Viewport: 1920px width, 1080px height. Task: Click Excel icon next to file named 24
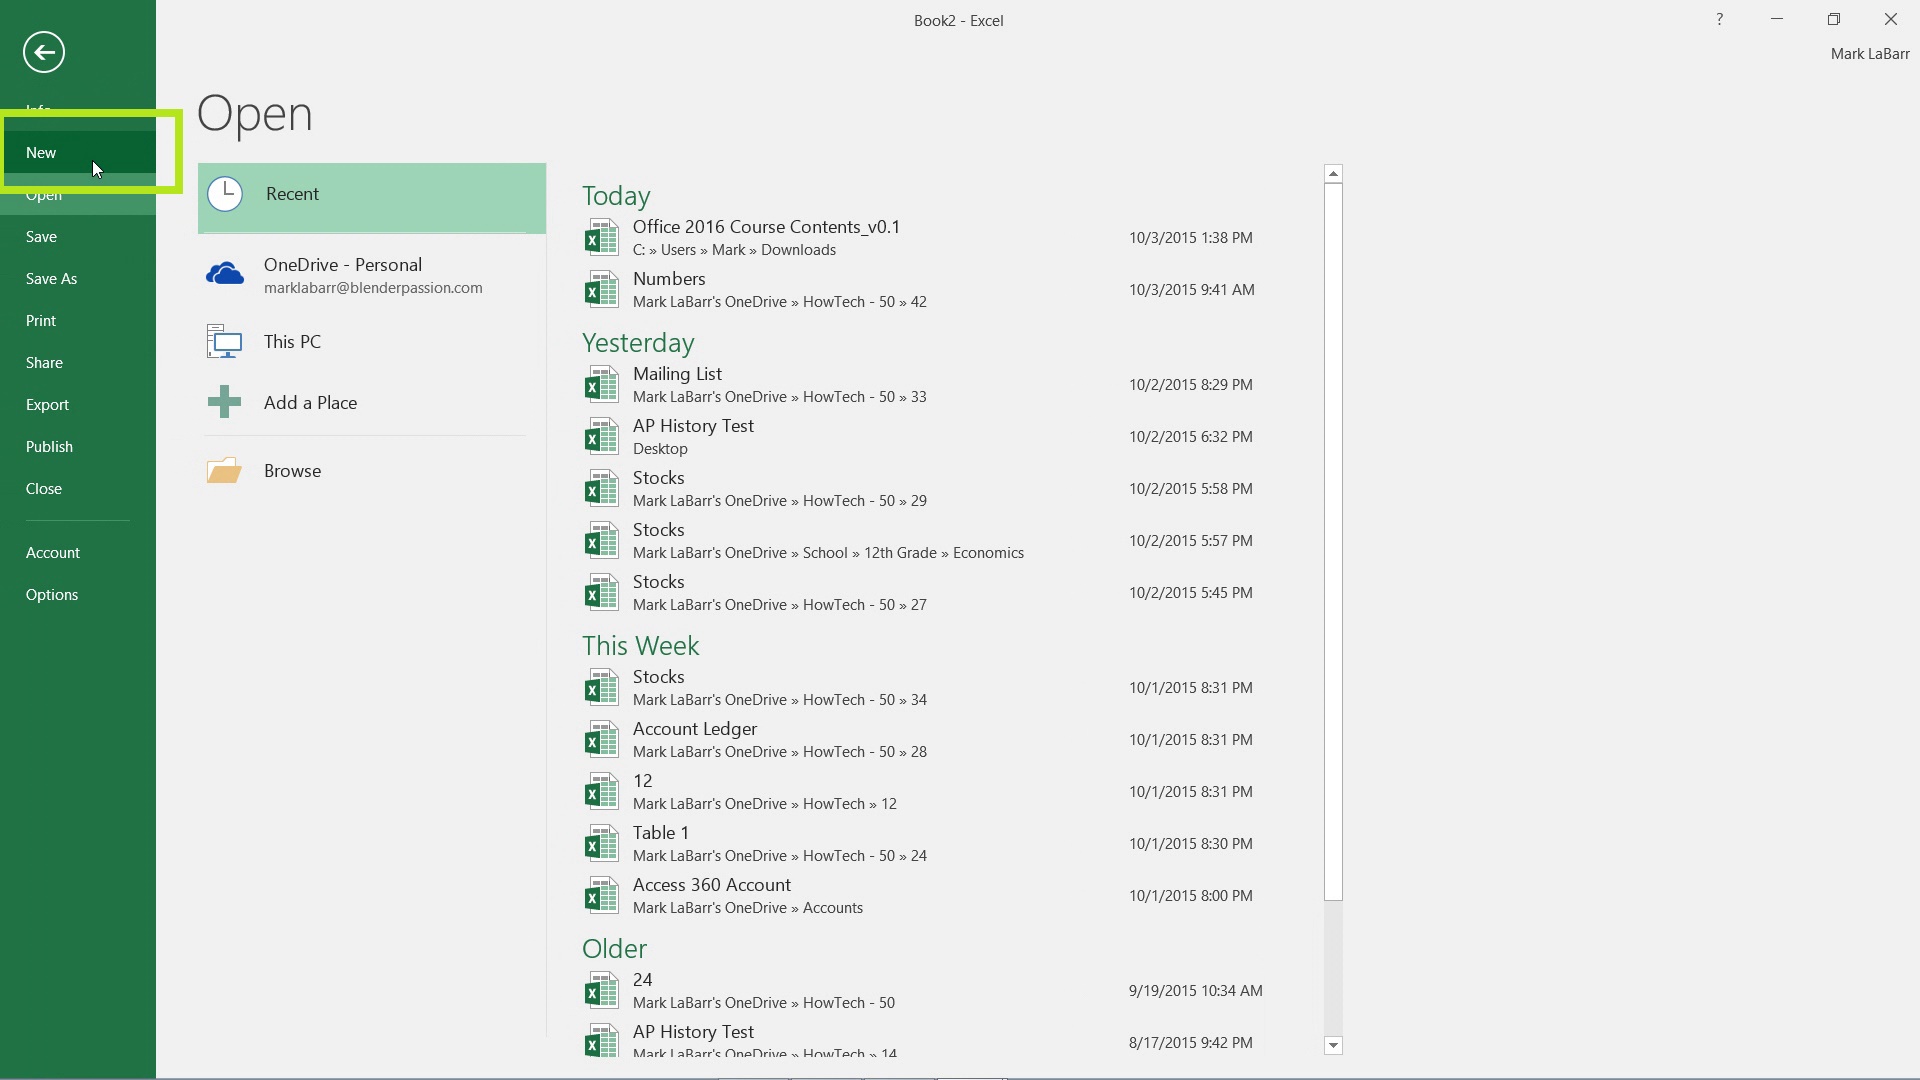(x=601, y=991)
